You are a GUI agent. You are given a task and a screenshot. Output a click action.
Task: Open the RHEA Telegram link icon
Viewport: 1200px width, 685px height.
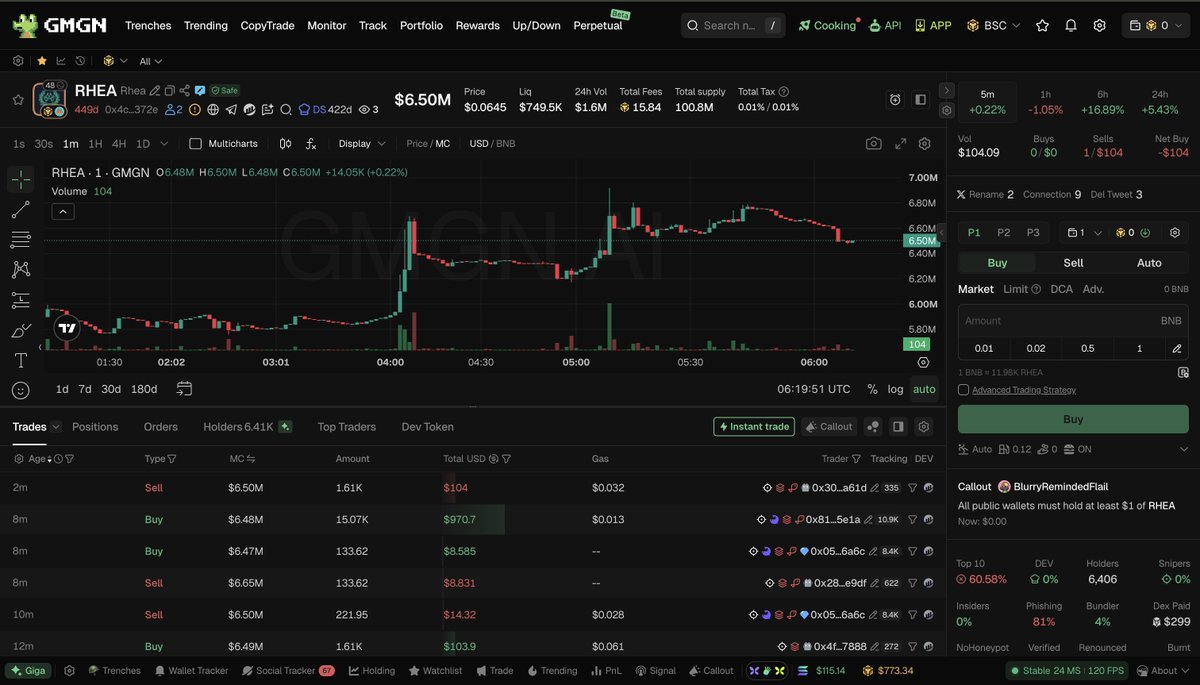coord(231,110)
